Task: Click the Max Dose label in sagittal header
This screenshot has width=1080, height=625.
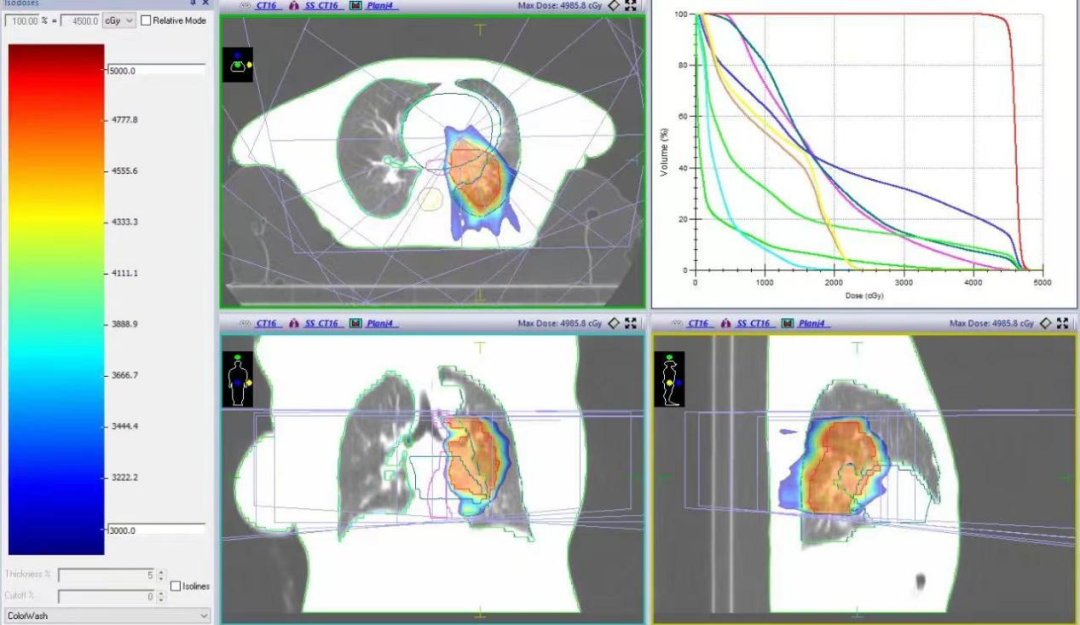Action: click(x=991, y=323)
